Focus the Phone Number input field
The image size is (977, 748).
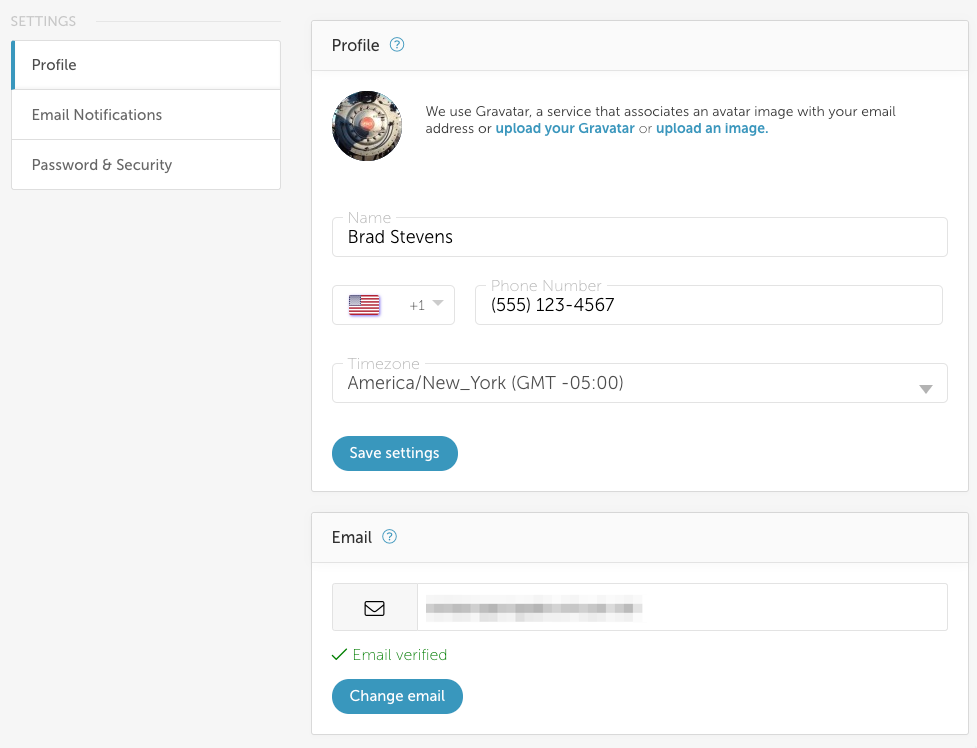tap(708, 305)
